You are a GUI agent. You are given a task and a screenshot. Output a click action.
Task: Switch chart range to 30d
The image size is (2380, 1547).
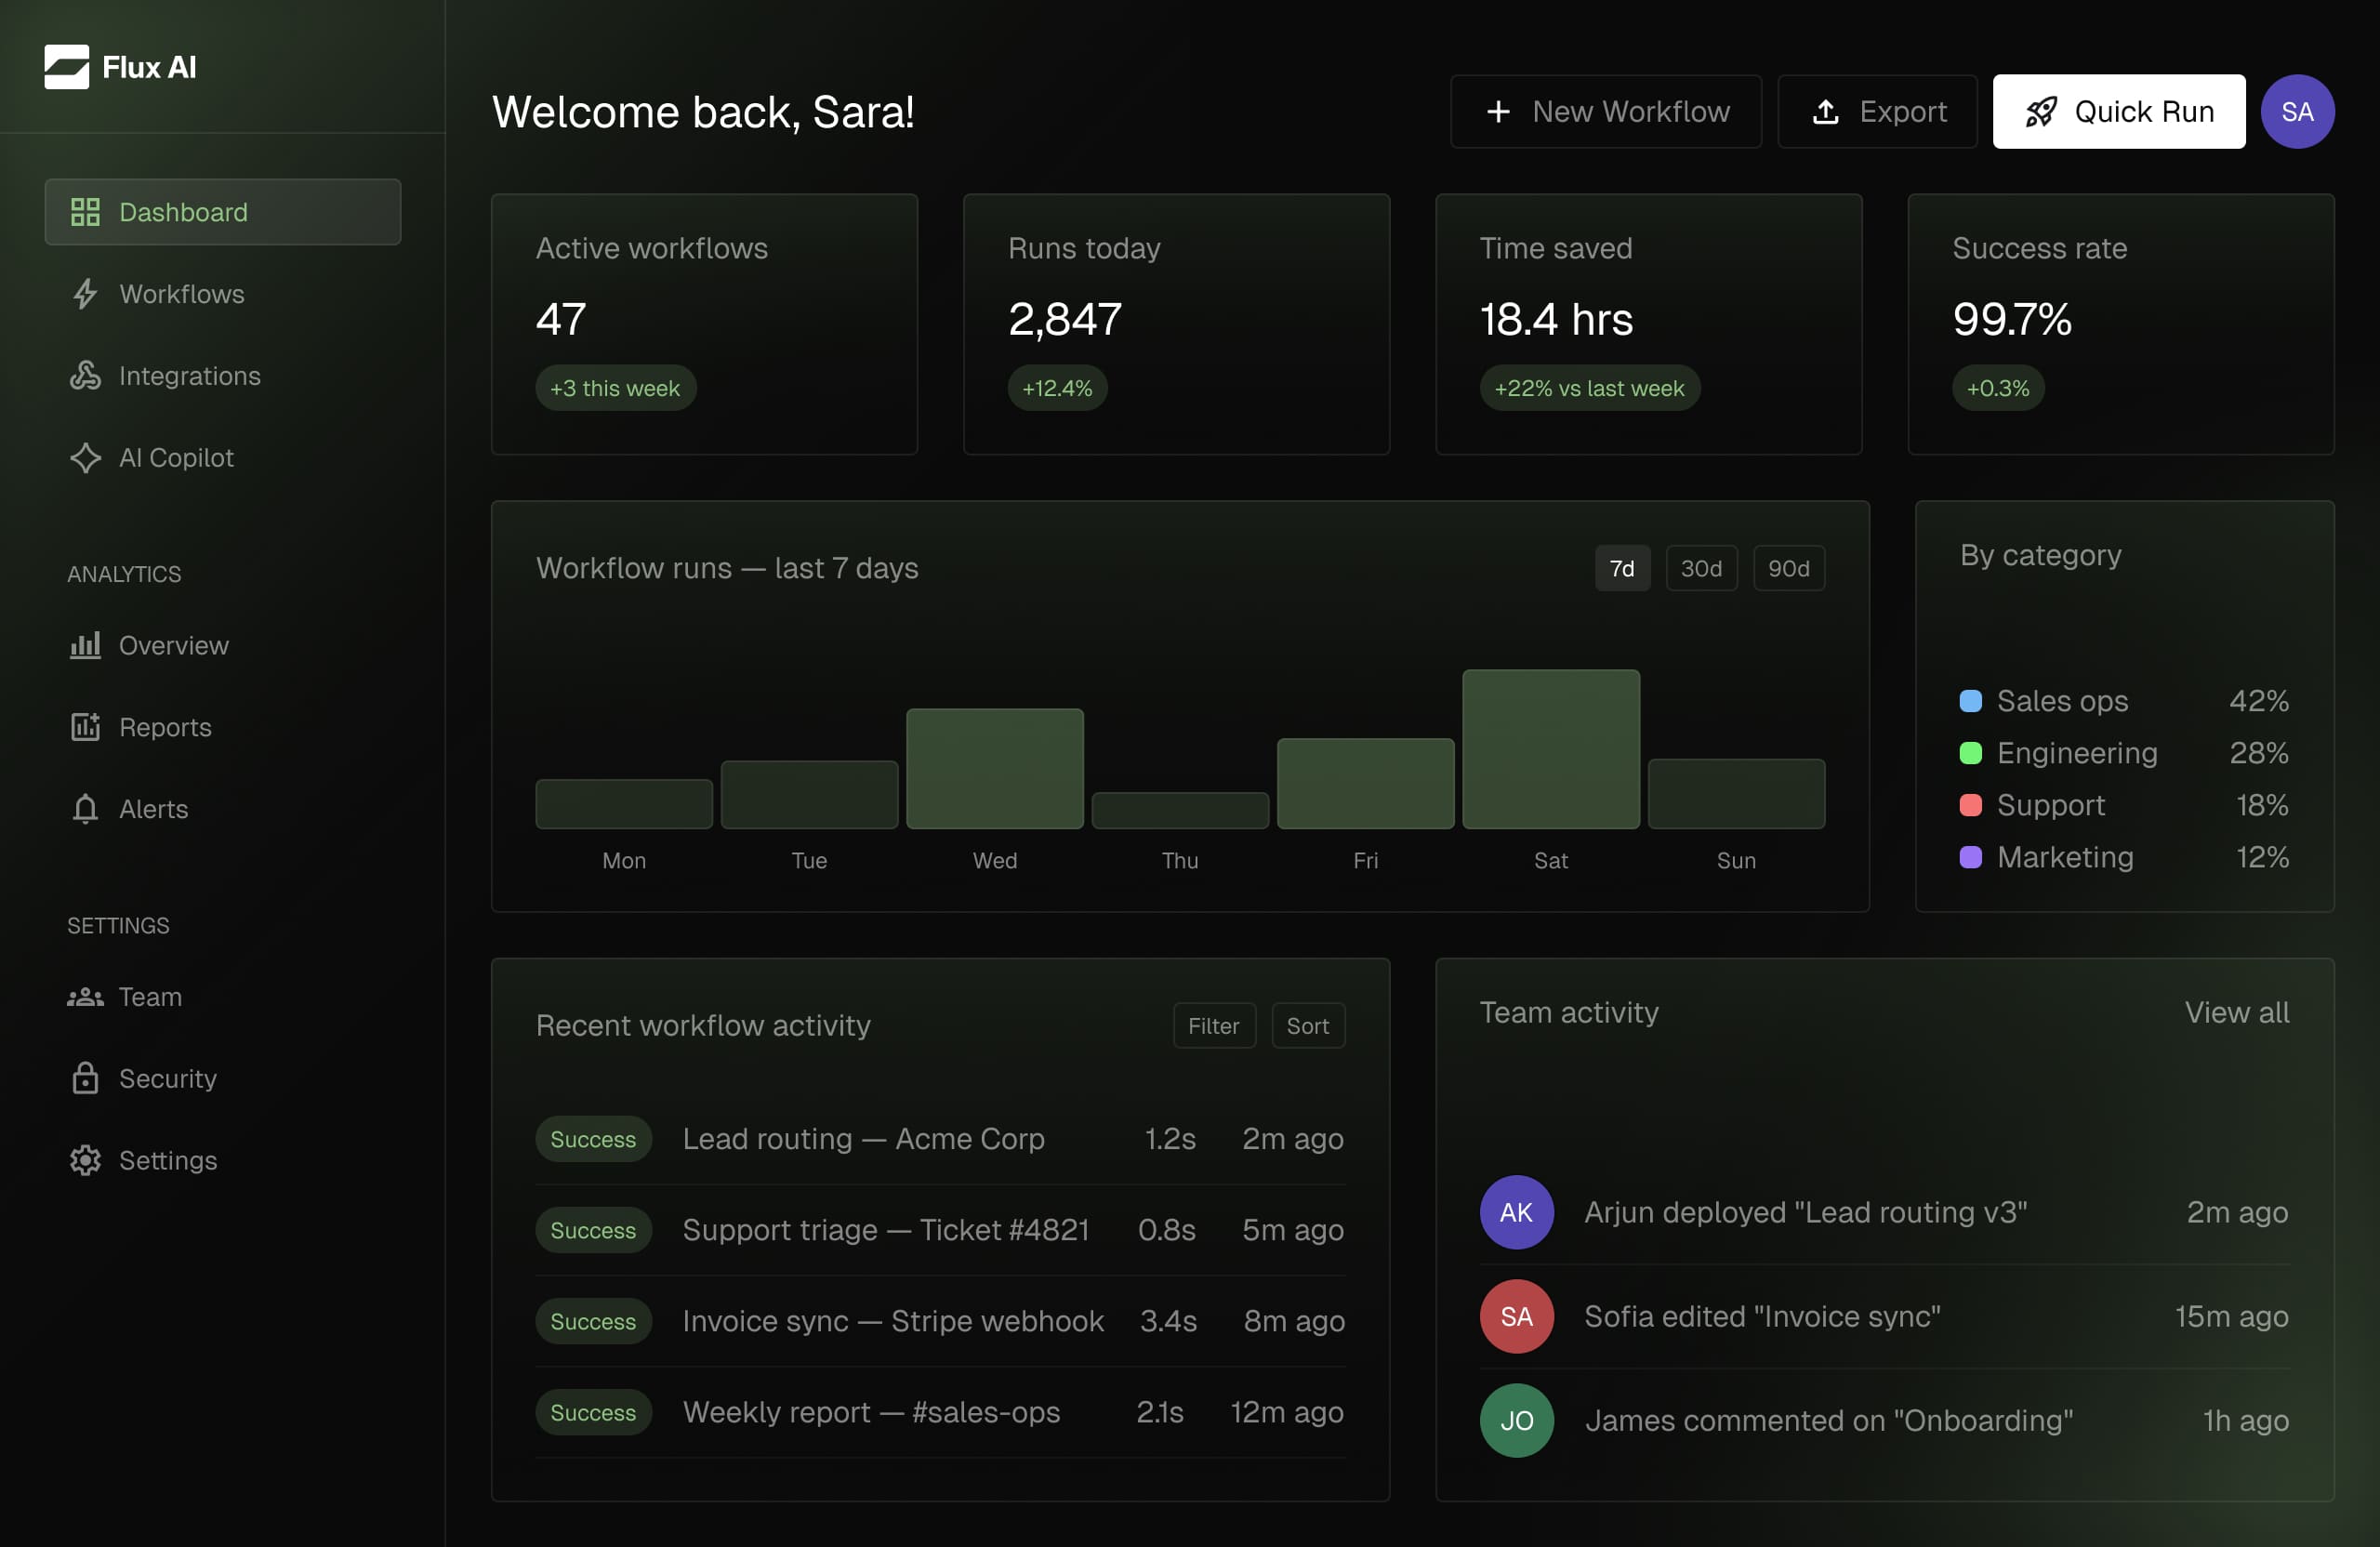click(1701, 568)
